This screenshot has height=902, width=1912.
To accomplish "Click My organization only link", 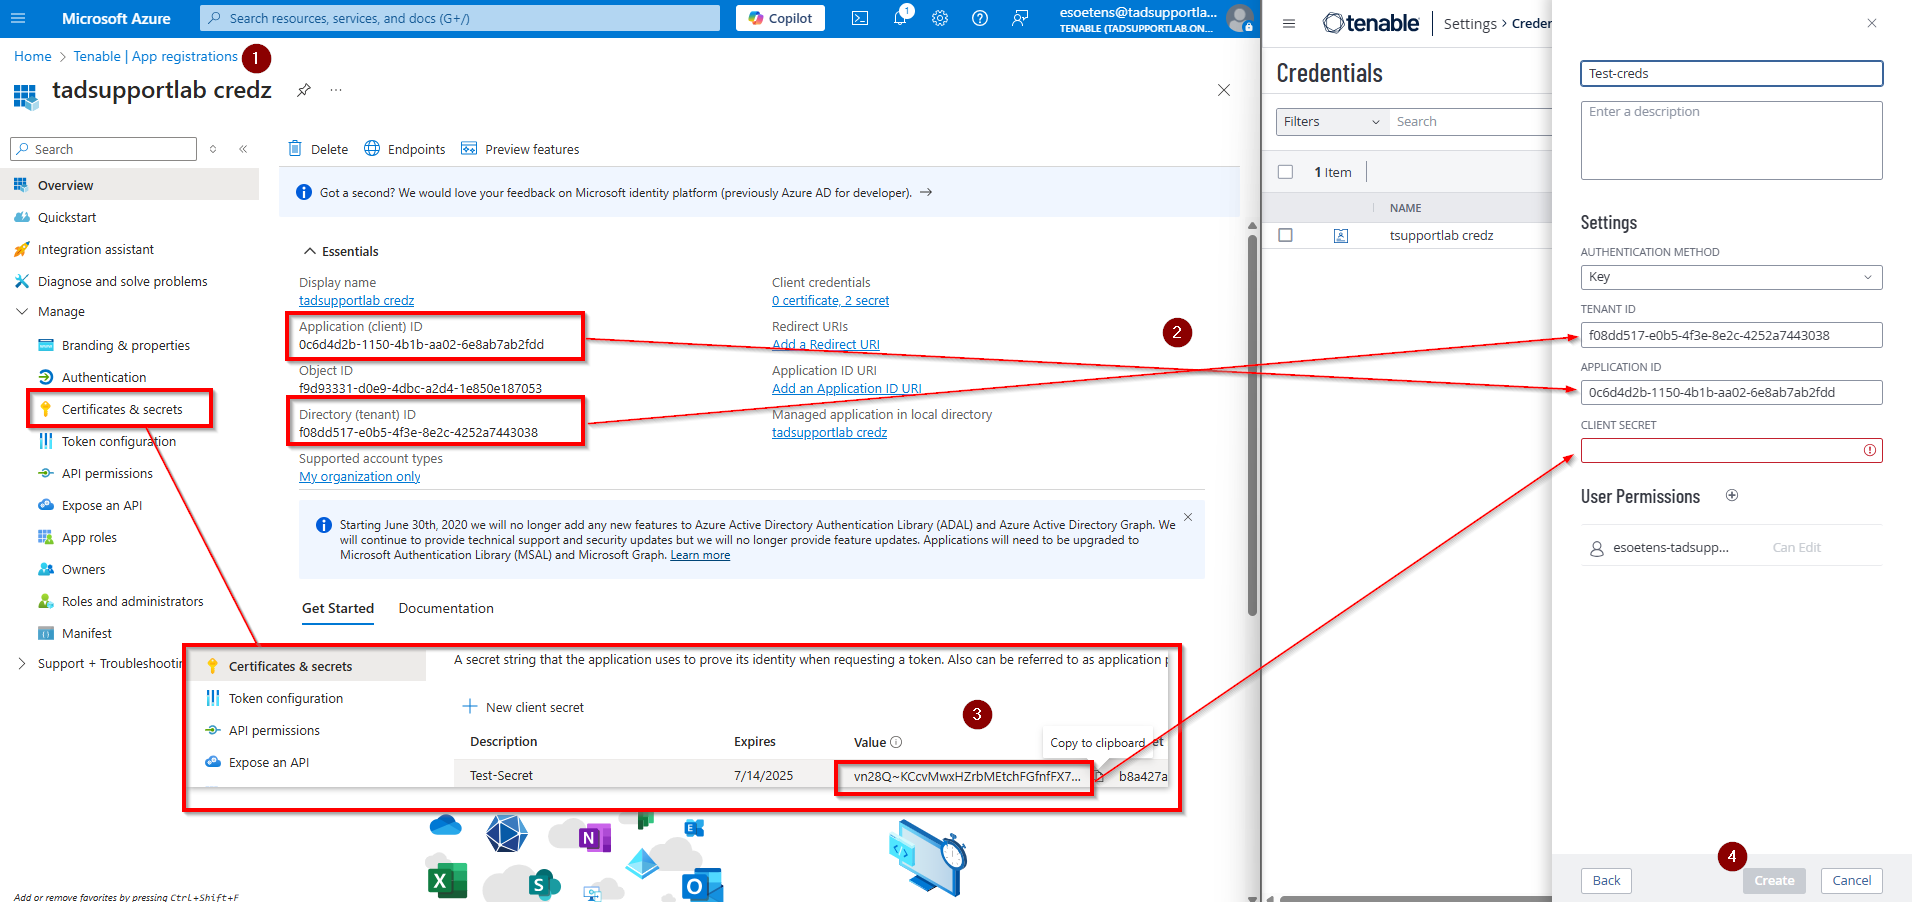I will pos(359,477).
